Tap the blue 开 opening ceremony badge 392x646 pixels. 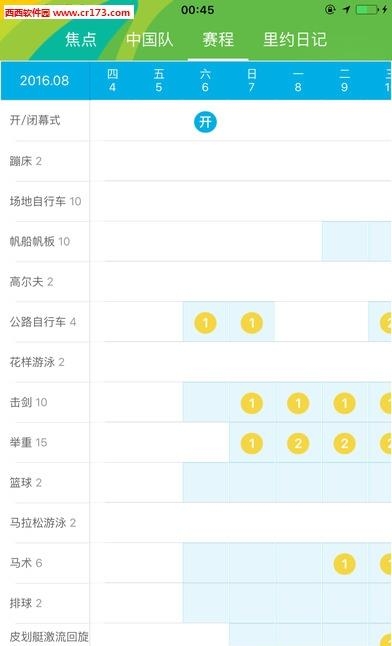coord(205,122)
